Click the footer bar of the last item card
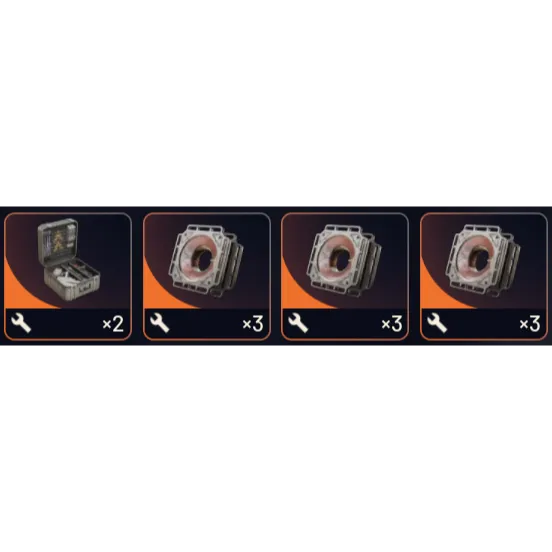 [x=484, y=324]
